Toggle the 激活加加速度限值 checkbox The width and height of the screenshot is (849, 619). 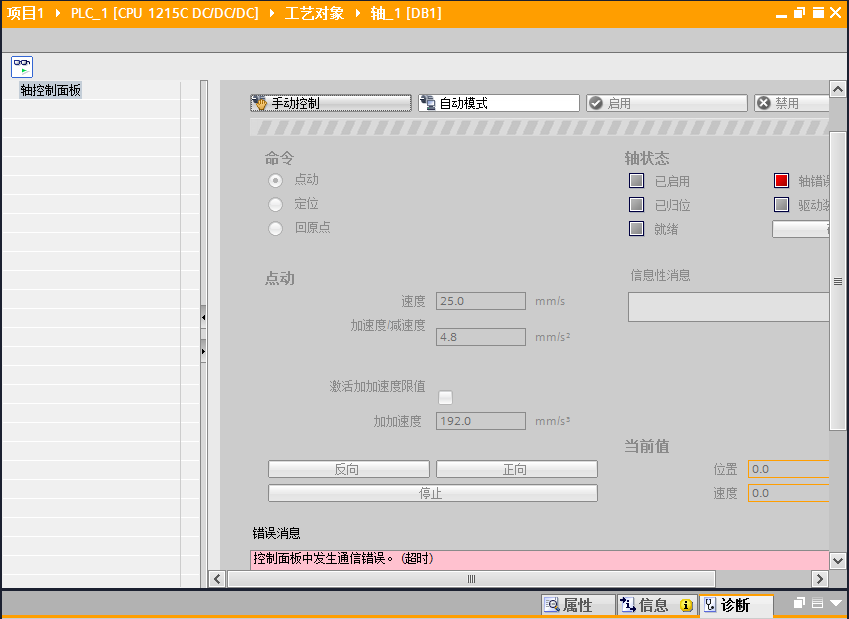[x=445, y=397]
